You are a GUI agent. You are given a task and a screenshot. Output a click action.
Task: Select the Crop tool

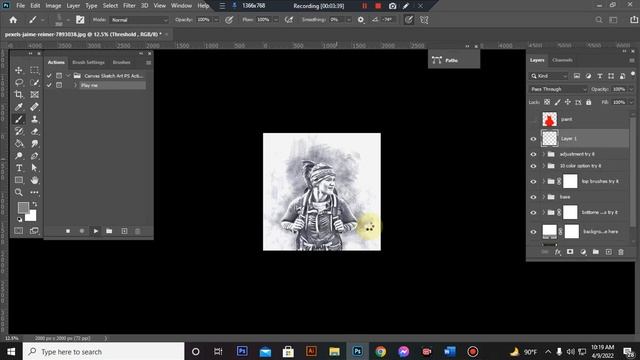(x=19, y=95)
